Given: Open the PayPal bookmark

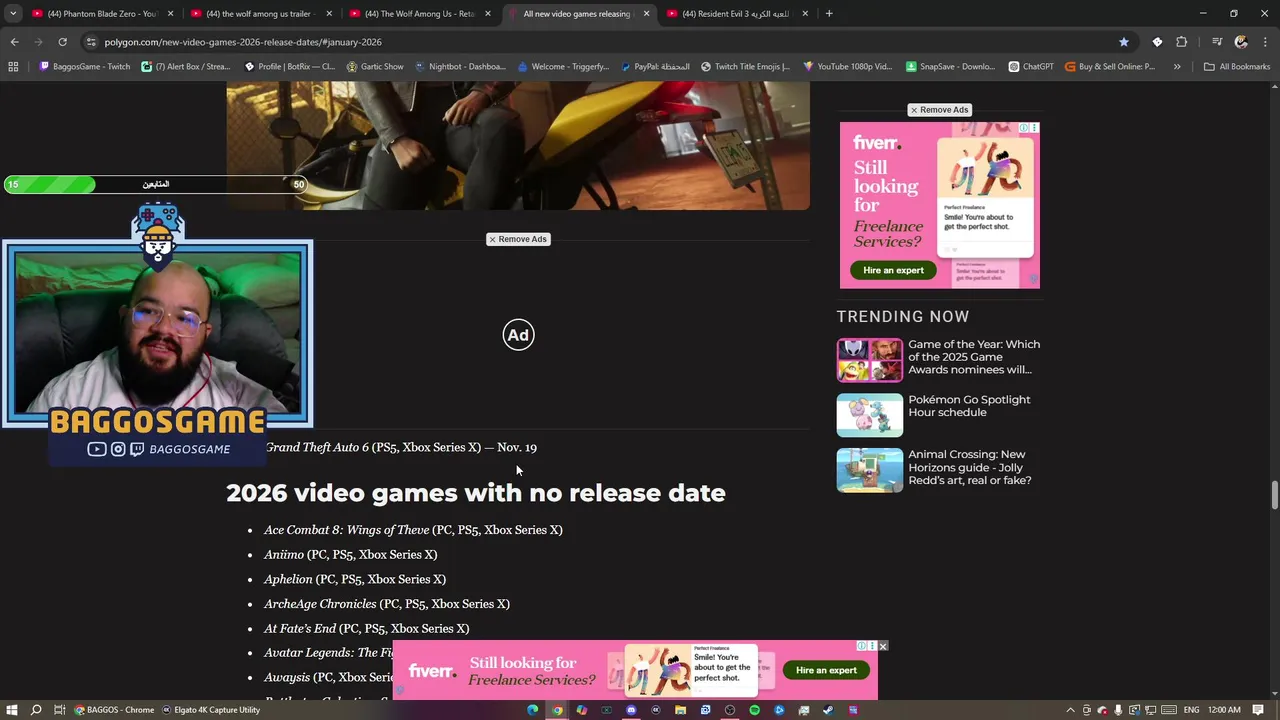Looking at the screenshot, I should click(654, 67).
